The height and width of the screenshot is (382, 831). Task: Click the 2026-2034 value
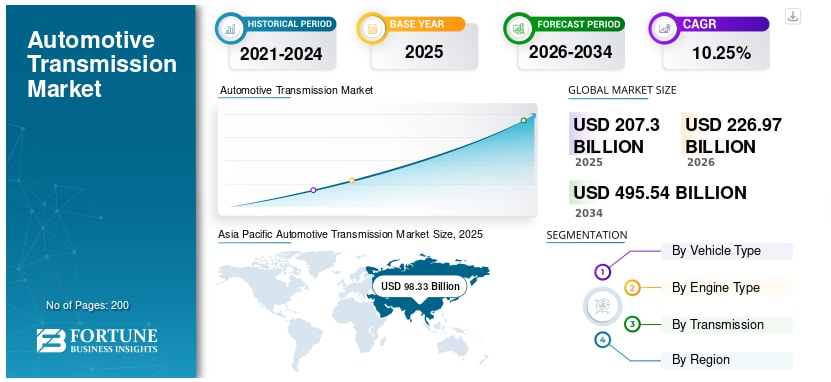[x=570, y=52]
